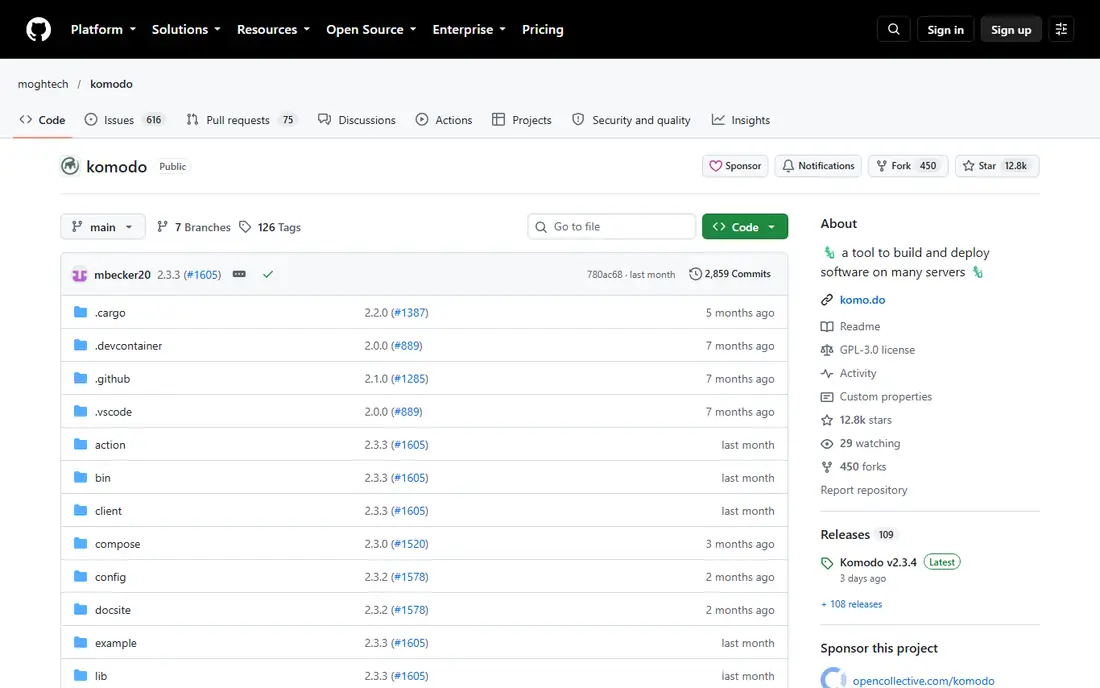View 12.8k stars link

pos(866,419)
